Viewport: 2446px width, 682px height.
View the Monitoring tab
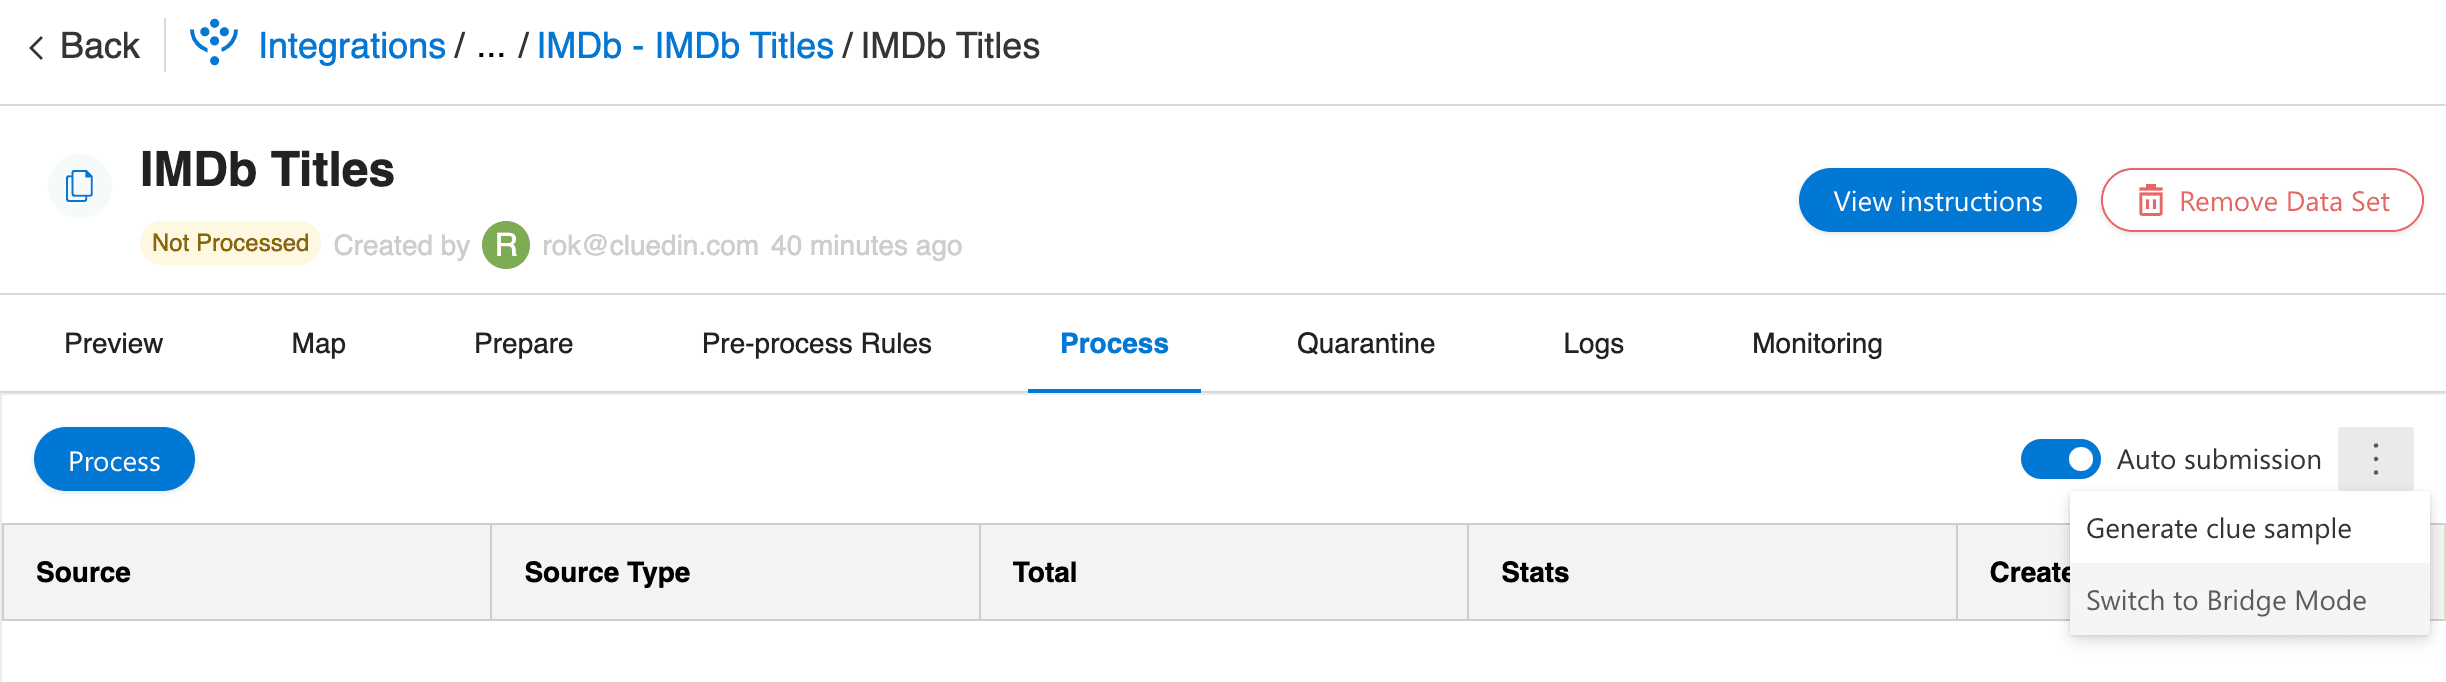click(x=1817, y=343)
